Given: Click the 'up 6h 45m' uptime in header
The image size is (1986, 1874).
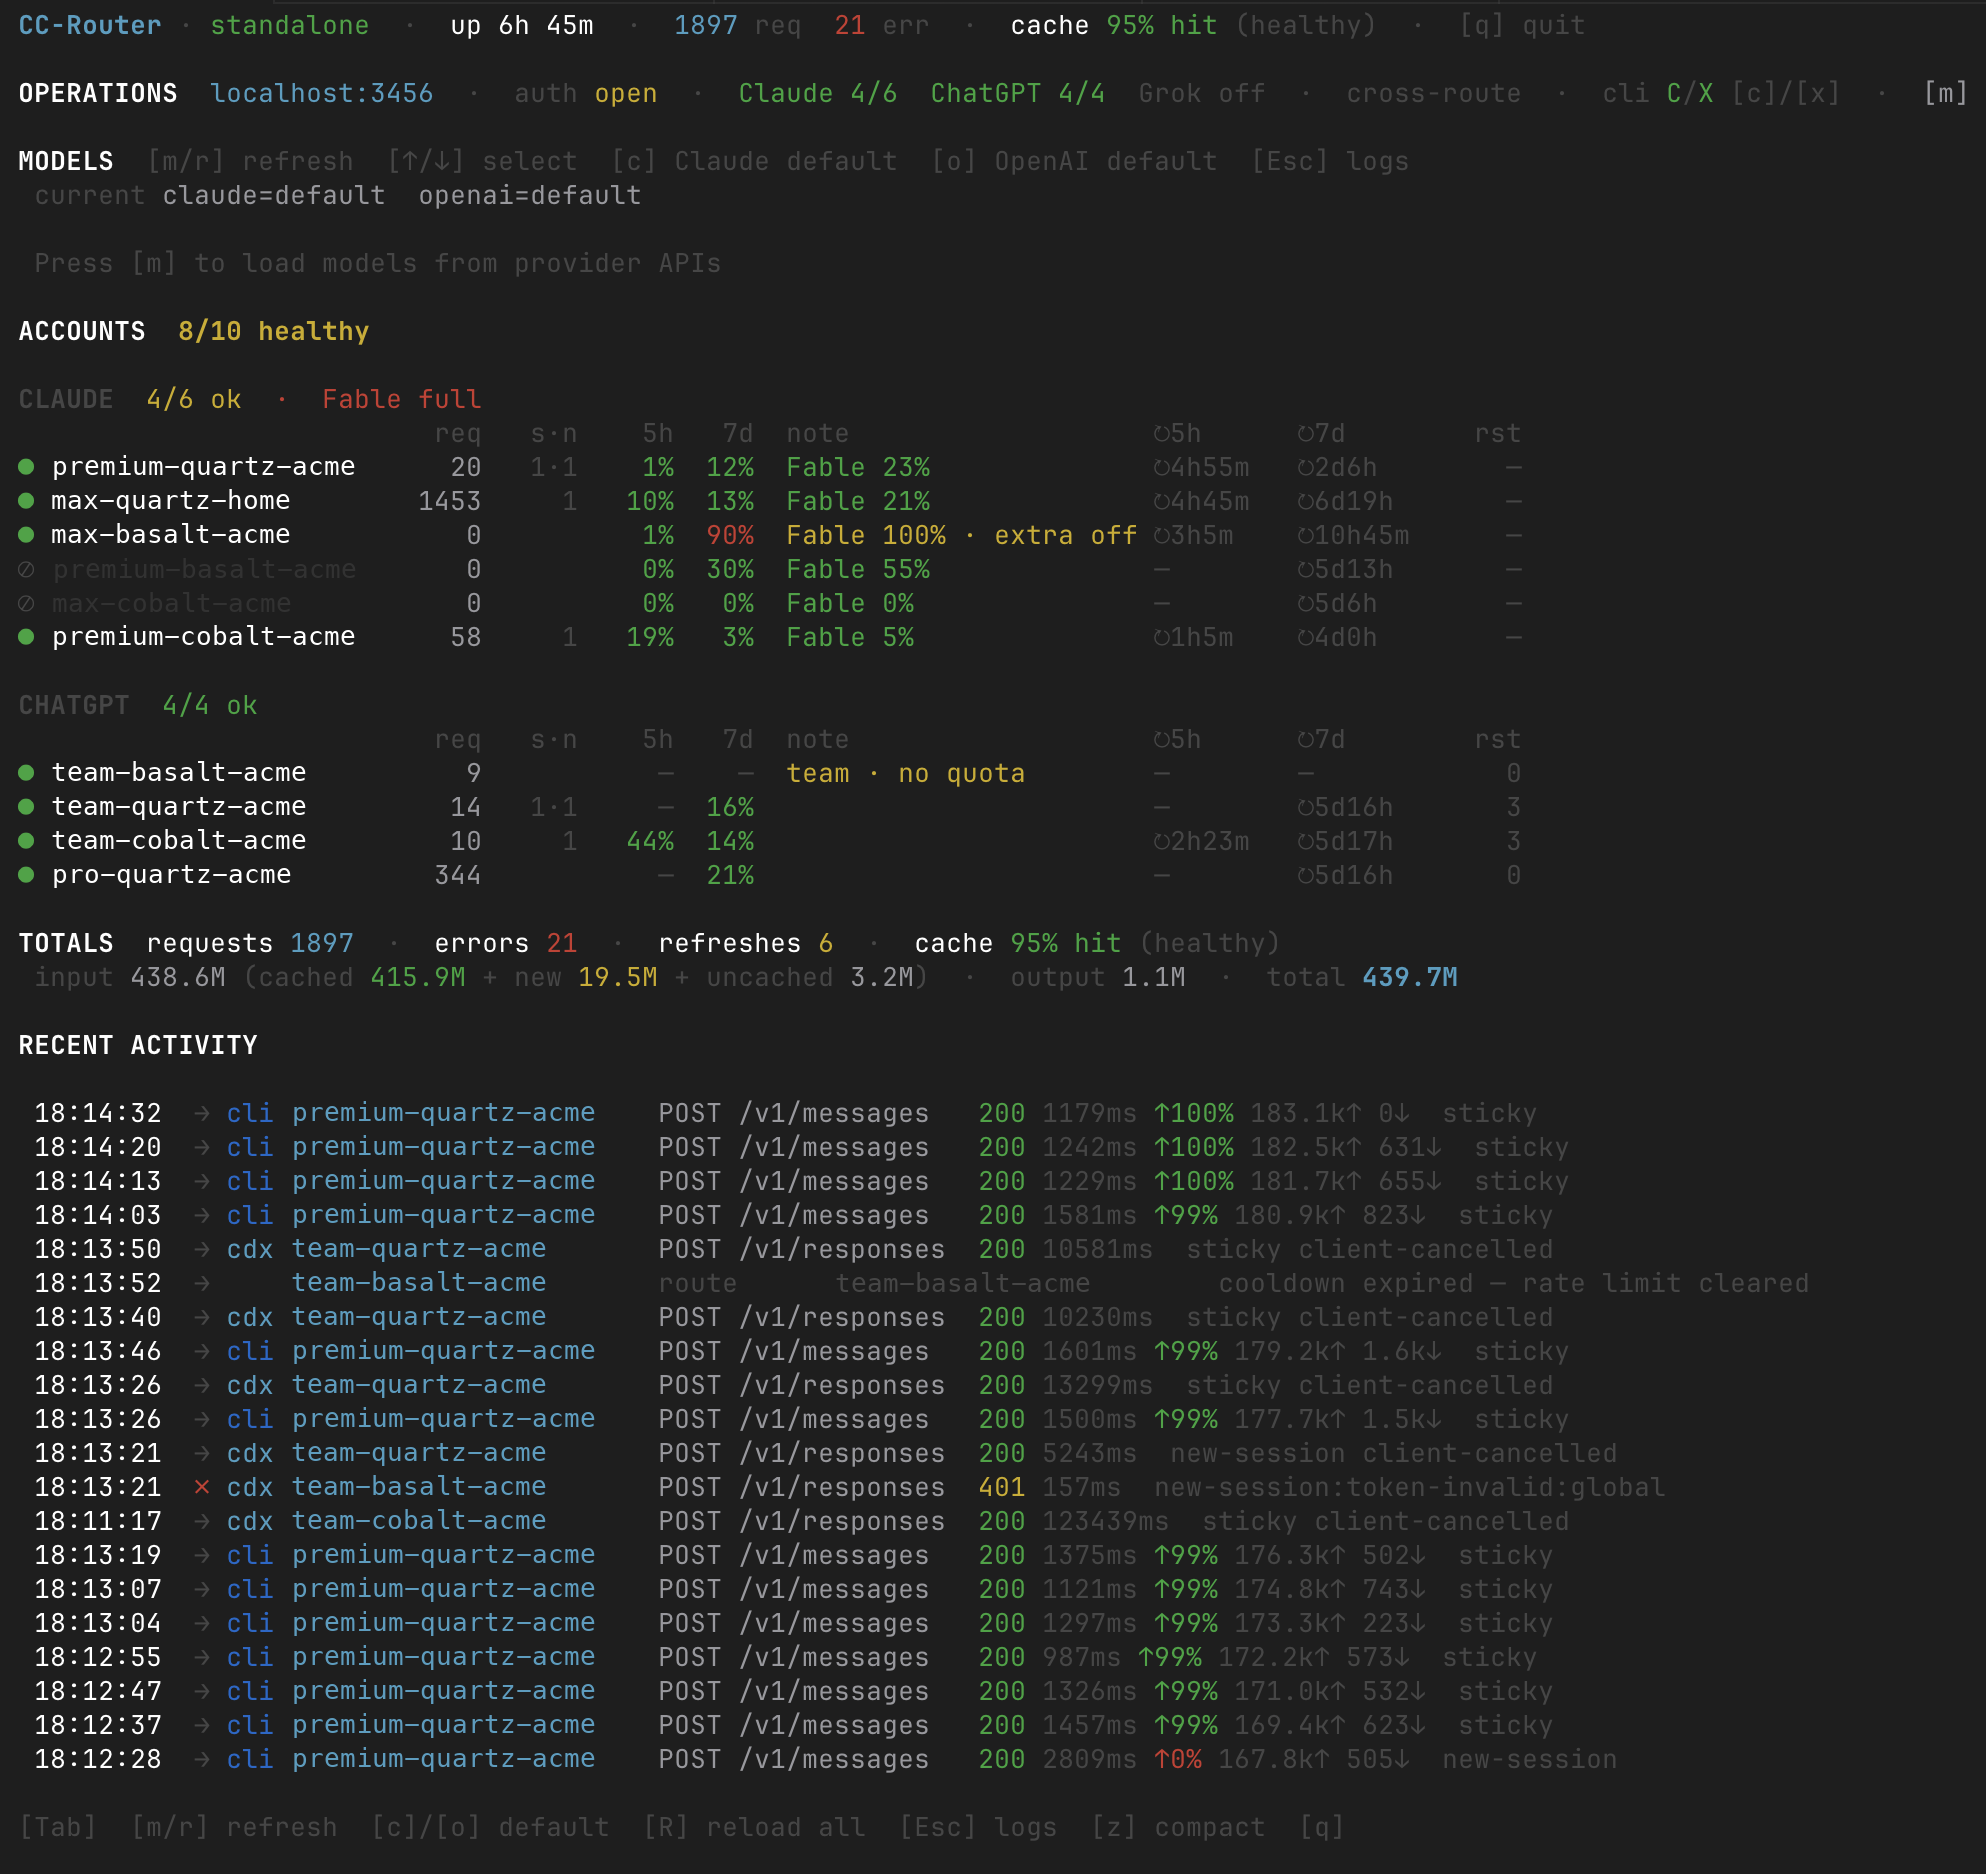Looking at the screenshot, I should pyautogui.click(x=522, y=25).
